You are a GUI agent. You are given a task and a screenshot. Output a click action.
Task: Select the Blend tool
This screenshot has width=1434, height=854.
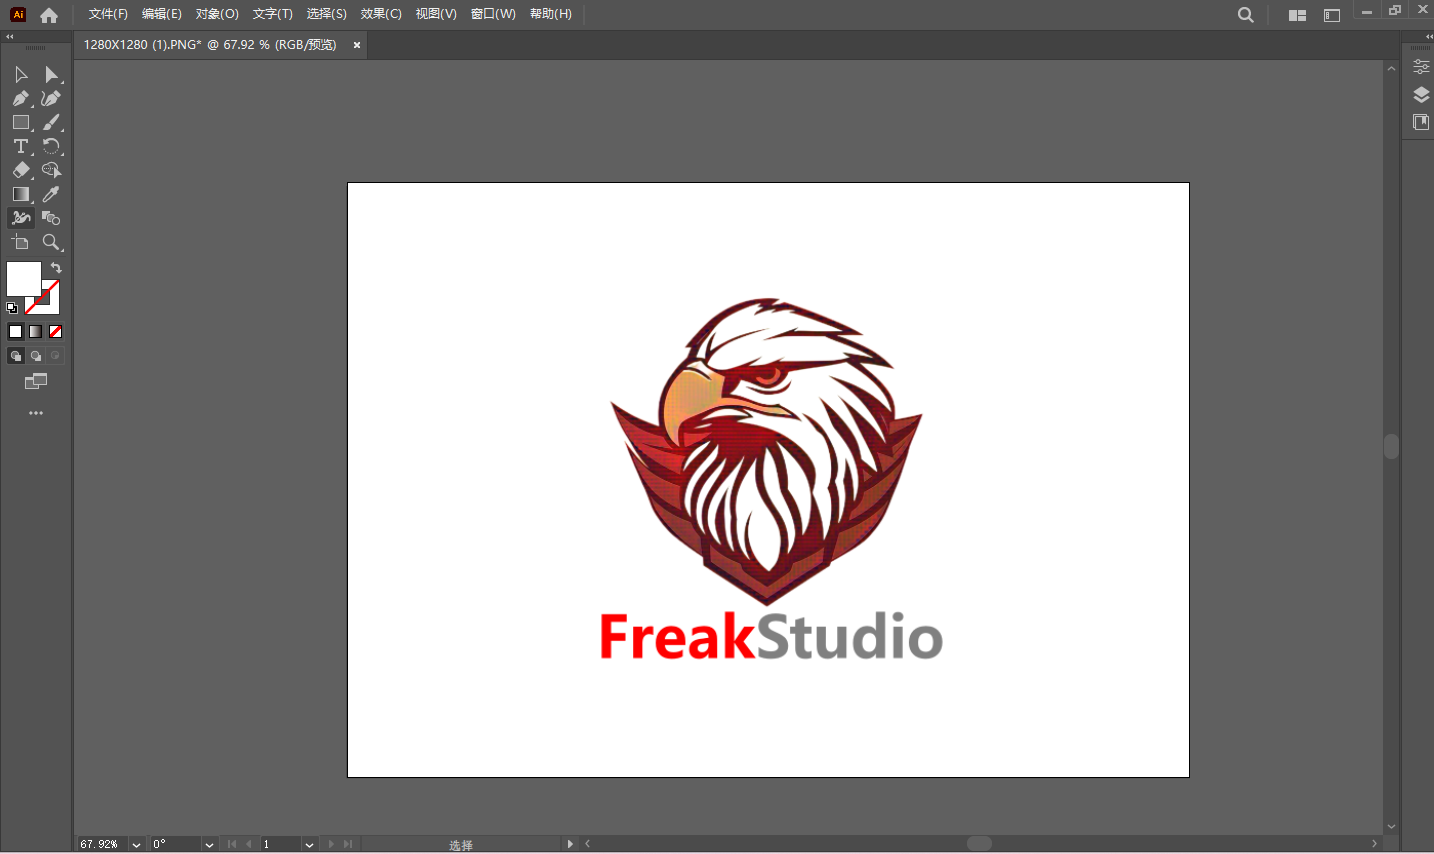[52, 218]
